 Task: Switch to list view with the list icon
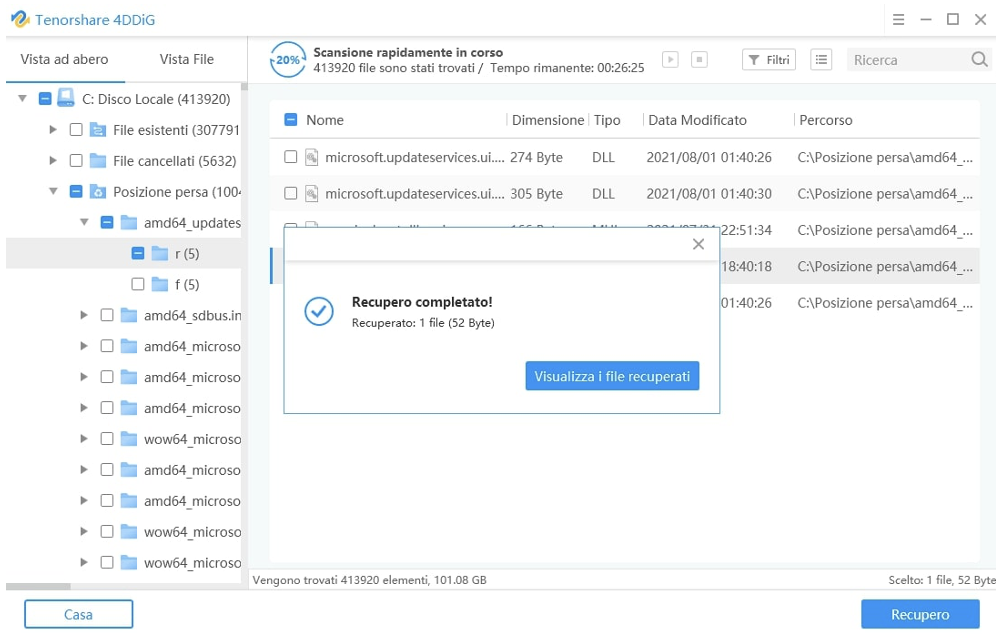pos(821,60)
